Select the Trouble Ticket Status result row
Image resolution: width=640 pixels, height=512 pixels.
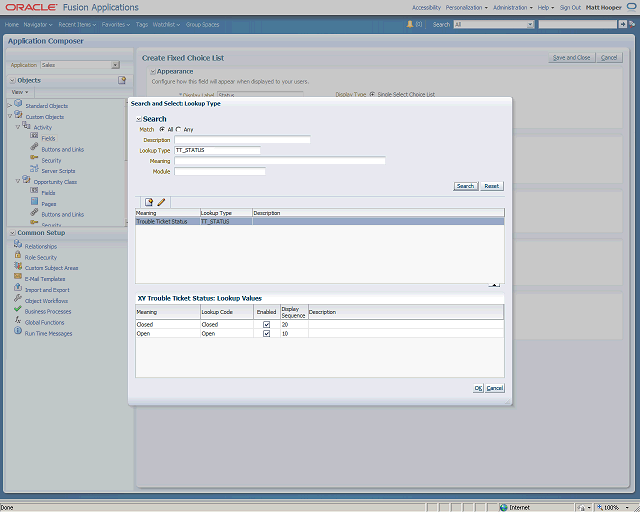320,221
